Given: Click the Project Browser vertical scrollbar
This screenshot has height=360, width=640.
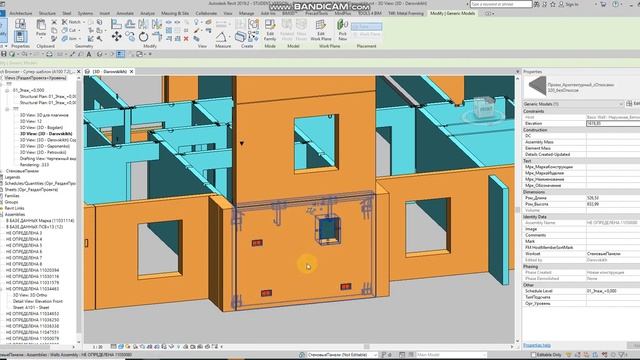Looking at the screenshot, I should click(x=79, y=208).
